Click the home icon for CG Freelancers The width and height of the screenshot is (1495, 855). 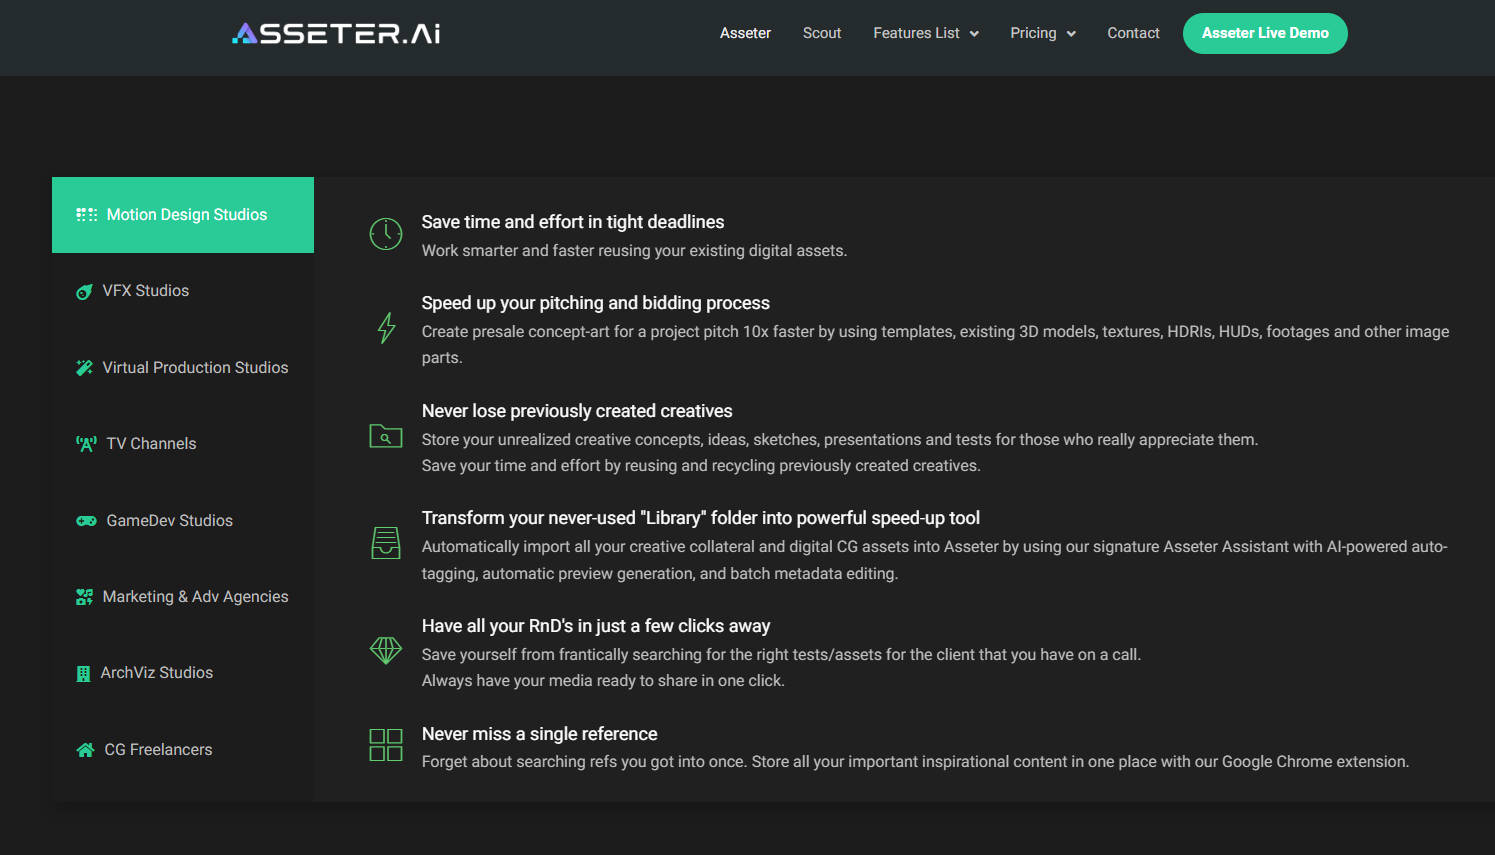point(84,749)
